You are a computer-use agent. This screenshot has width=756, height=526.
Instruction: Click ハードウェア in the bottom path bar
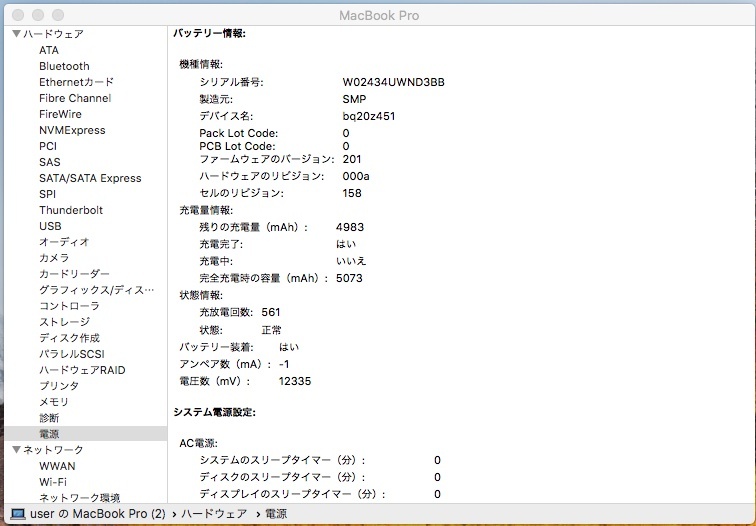click(x=214, y=514)
